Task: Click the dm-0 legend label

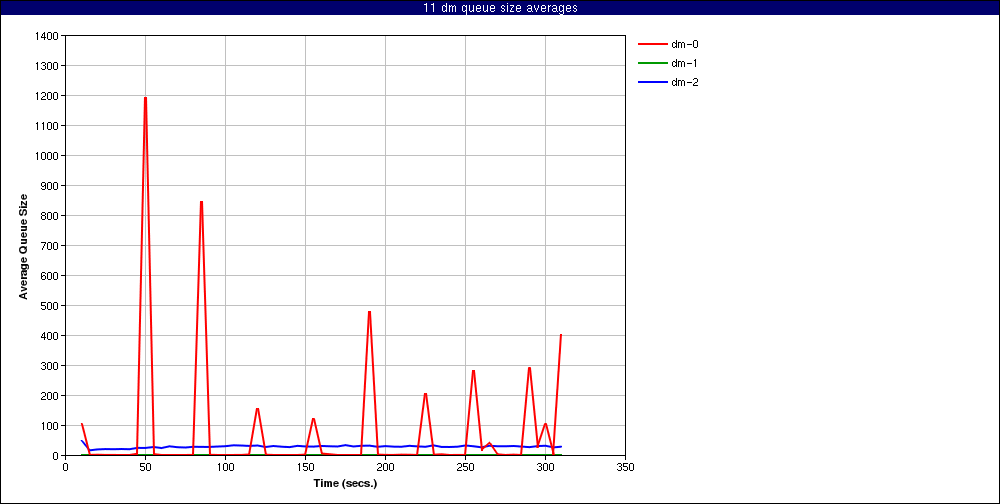Action: [685, 45]
